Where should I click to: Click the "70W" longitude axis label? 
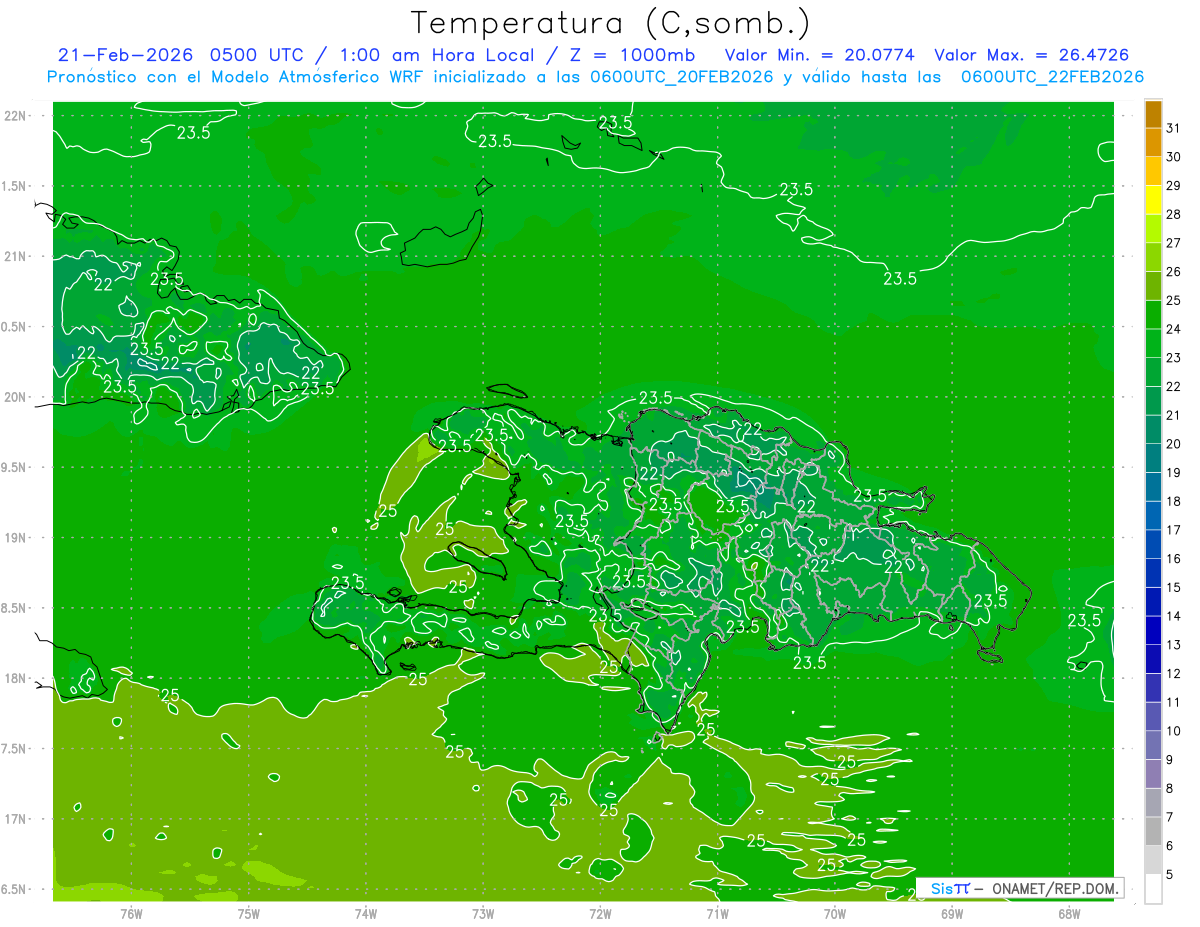(835, 914)
